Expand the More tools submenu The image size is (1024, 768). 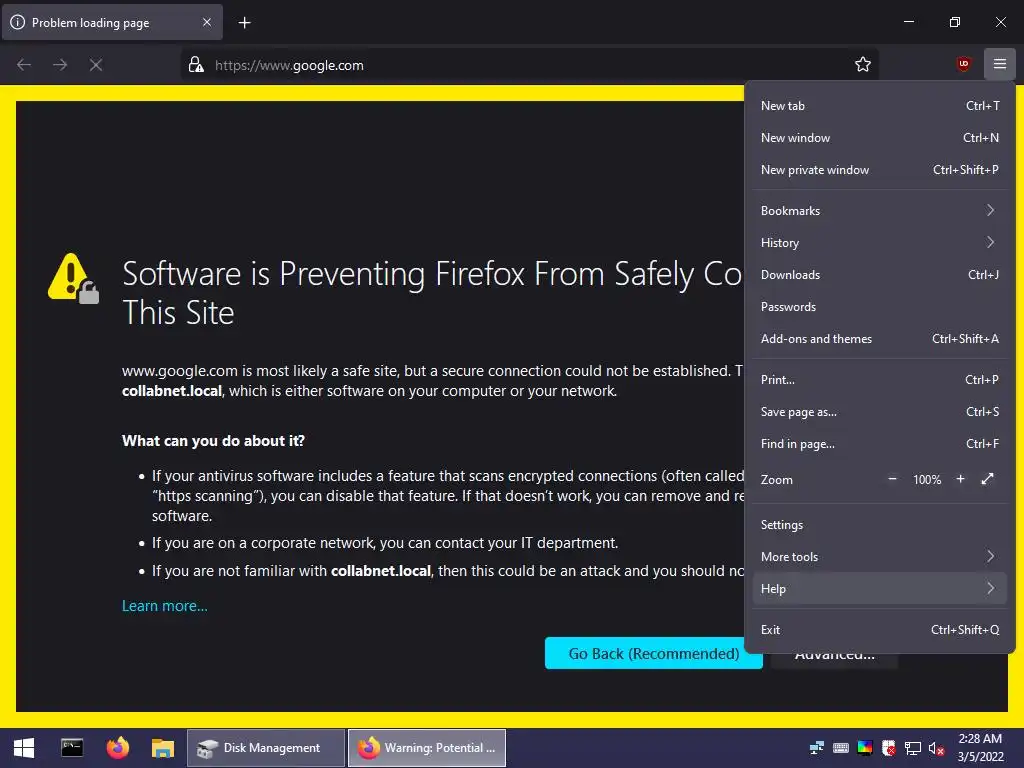click(x=879, y=556)
